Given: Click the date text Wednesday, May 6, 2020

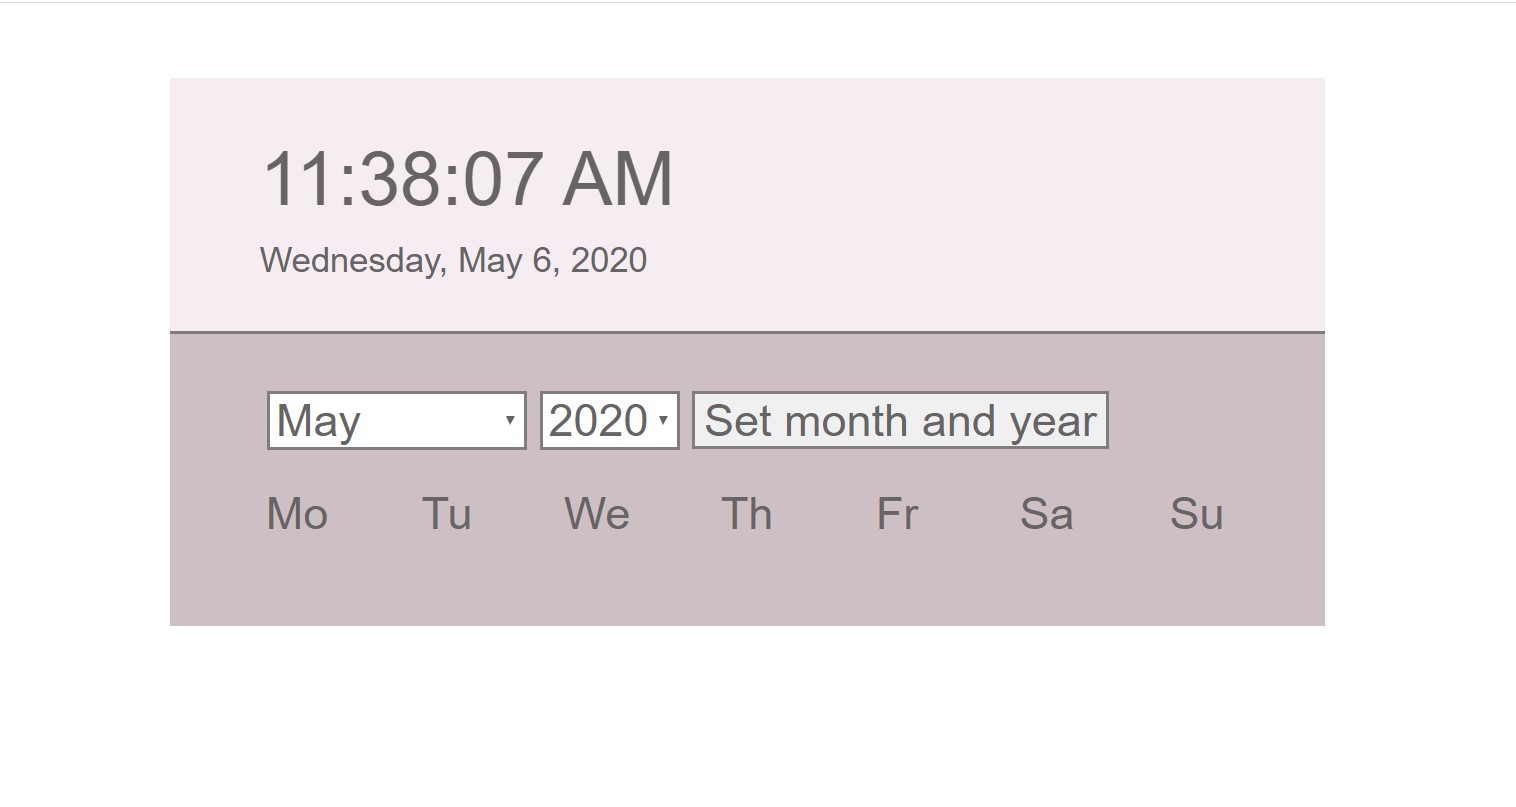Looking at the screenshot, I should [452, 260].
